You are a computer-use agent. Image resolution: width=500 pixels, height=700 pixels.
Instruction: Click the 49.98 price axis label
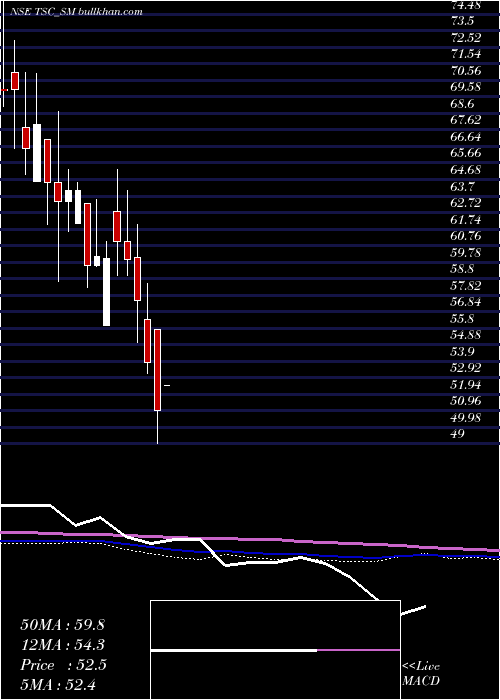click(x=467, y=417)
